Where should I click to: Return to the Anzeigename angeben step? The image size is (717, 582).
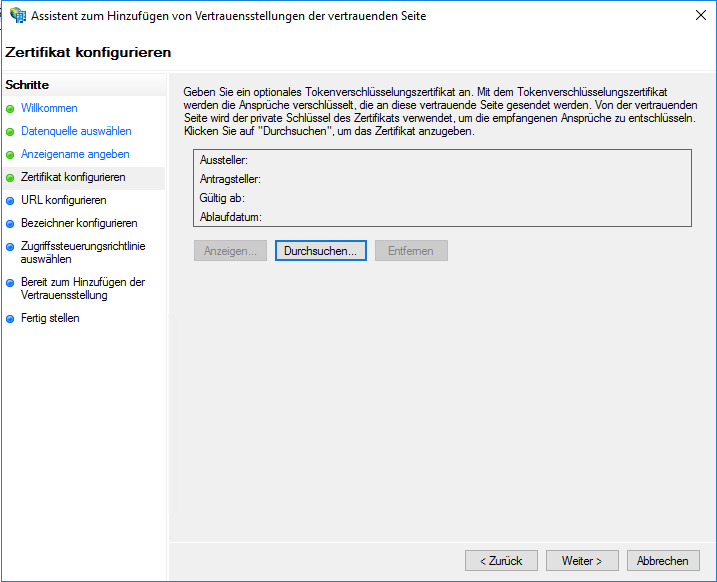coord(75,154)
